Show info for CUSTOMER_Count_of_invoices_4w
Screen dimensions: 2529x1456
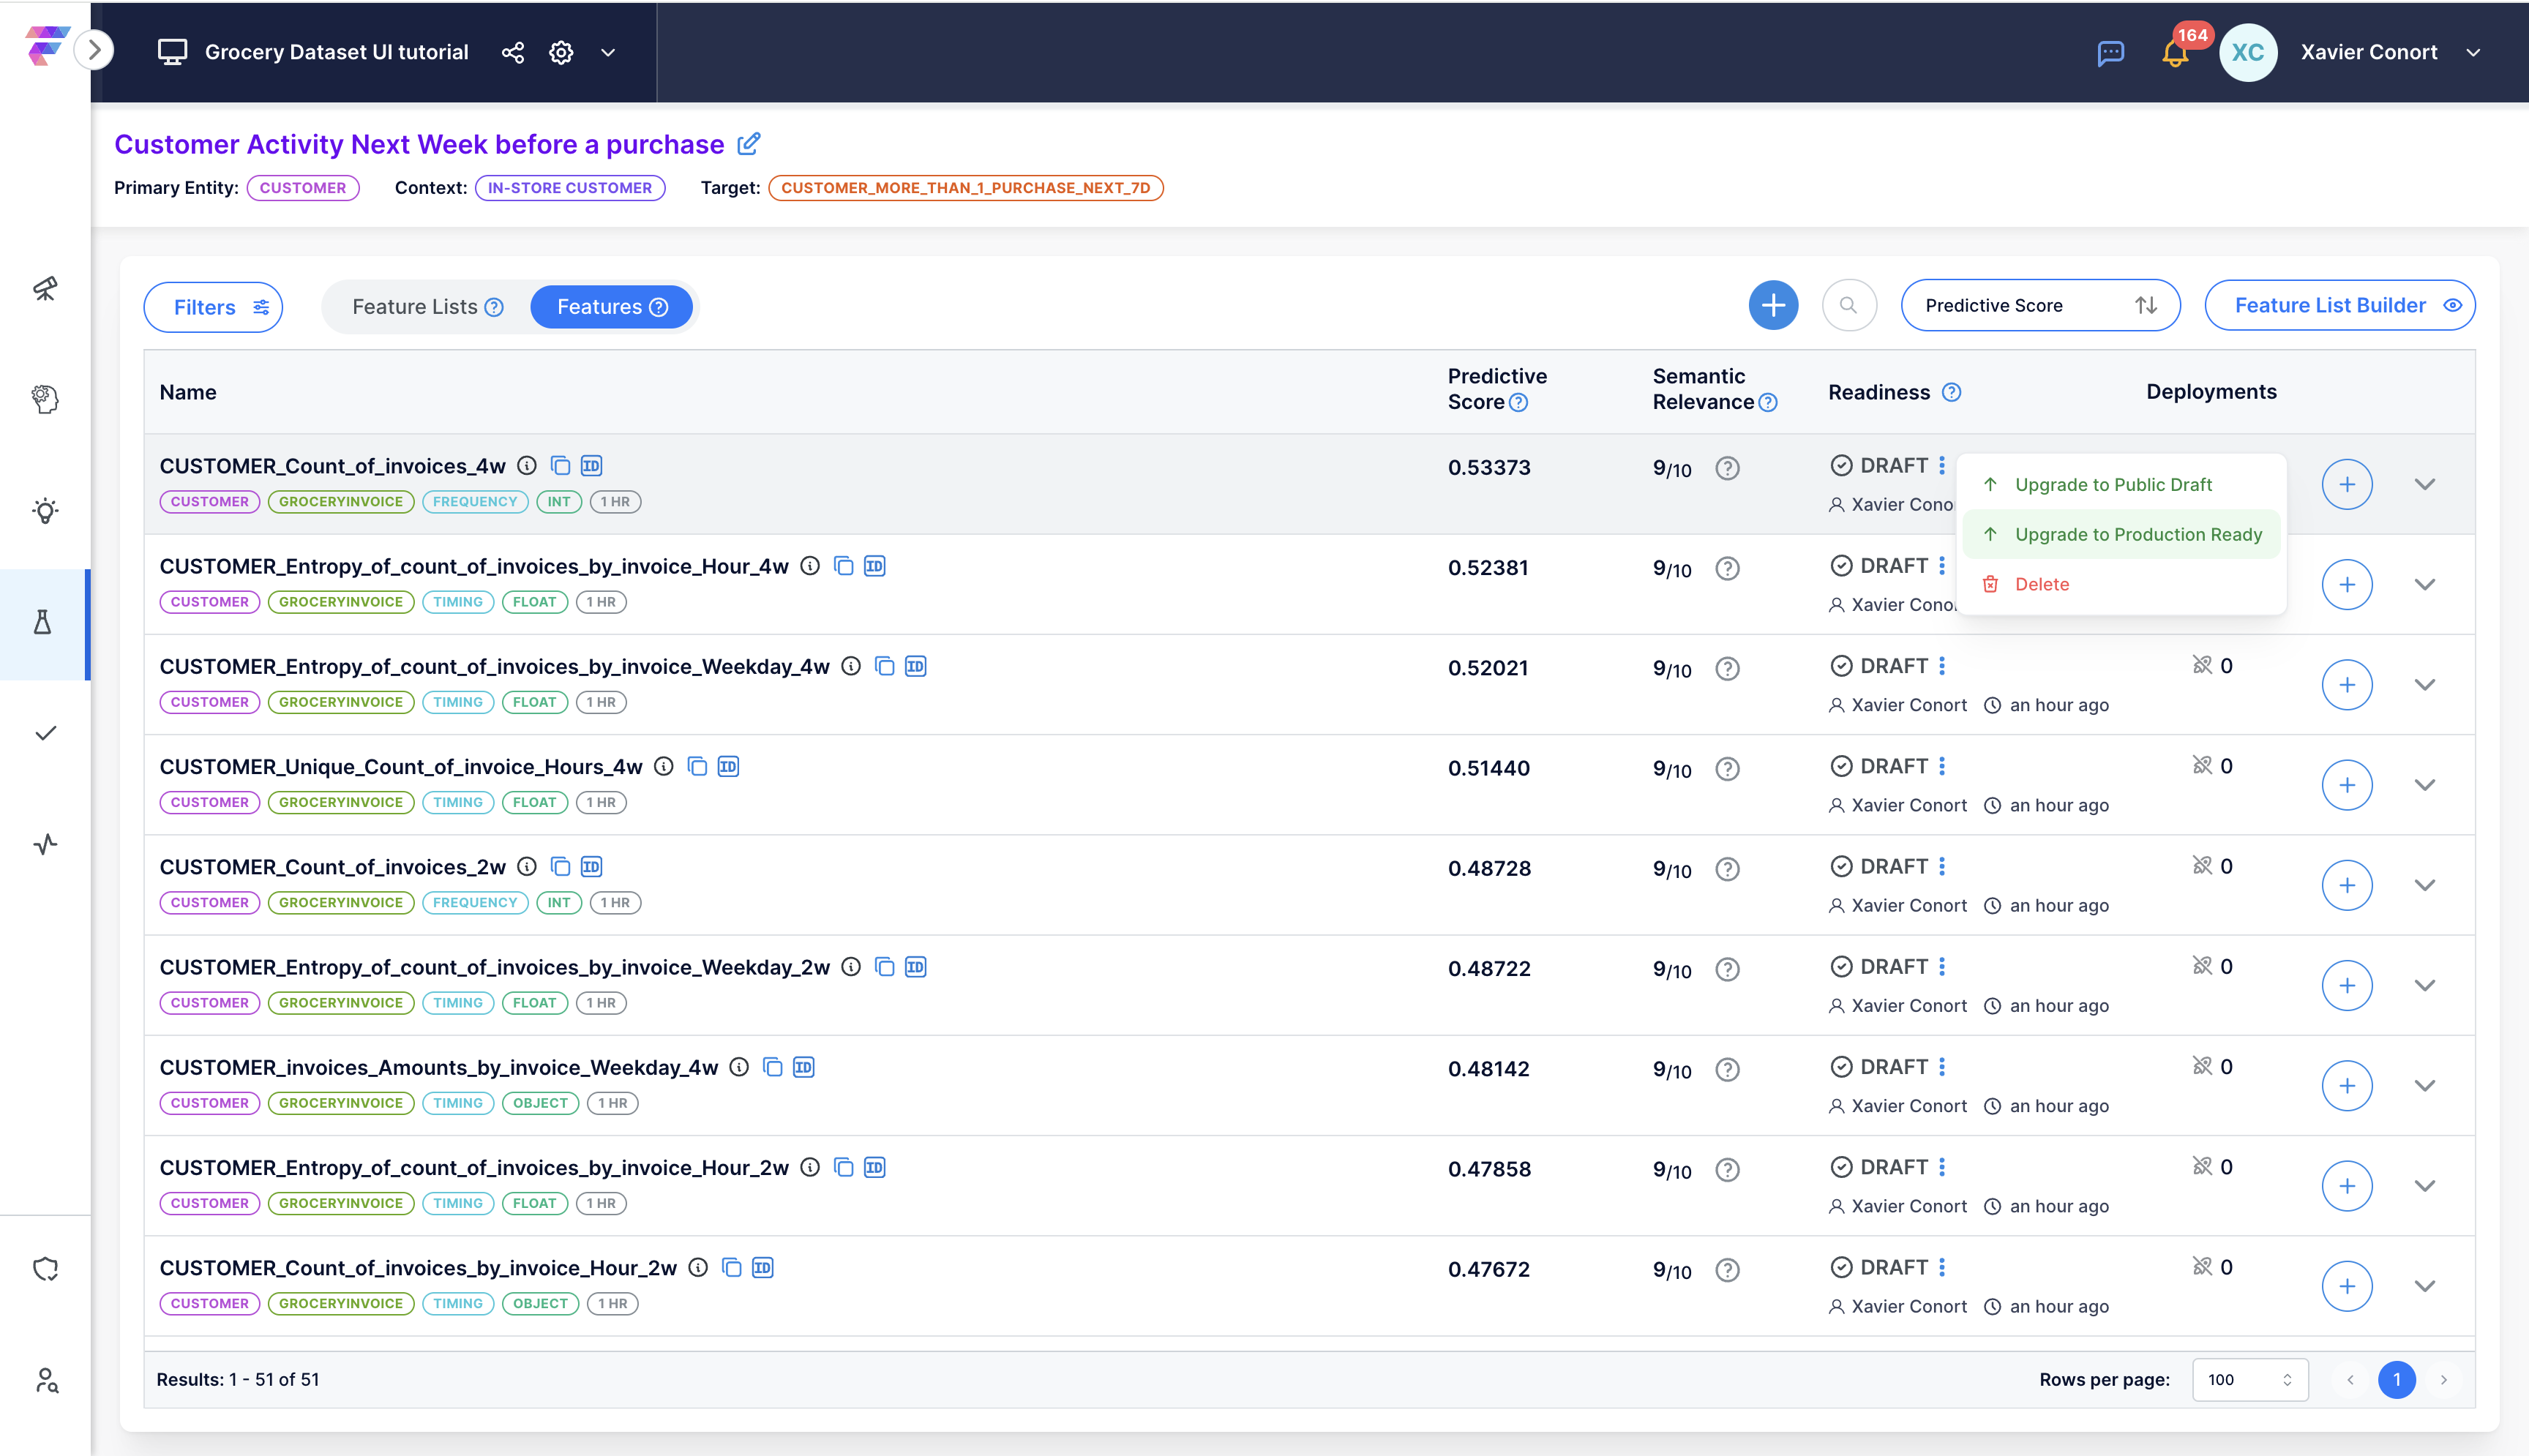coord(526,466)
